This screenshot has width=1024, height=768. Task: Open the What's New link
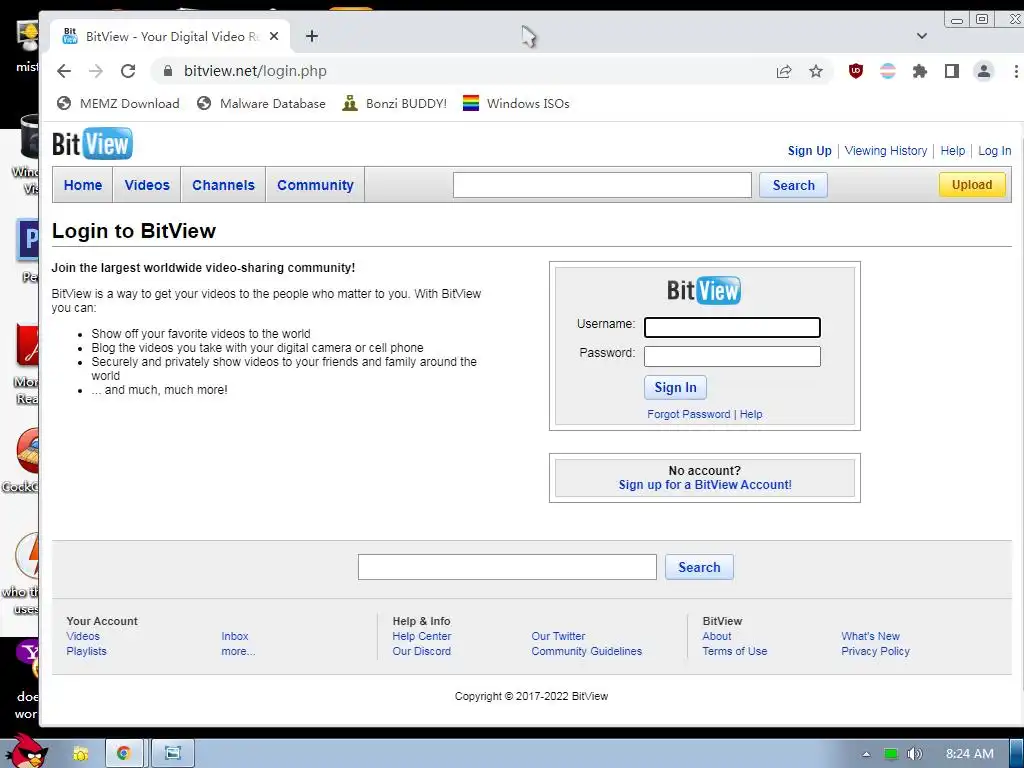(x=871, y=636)
